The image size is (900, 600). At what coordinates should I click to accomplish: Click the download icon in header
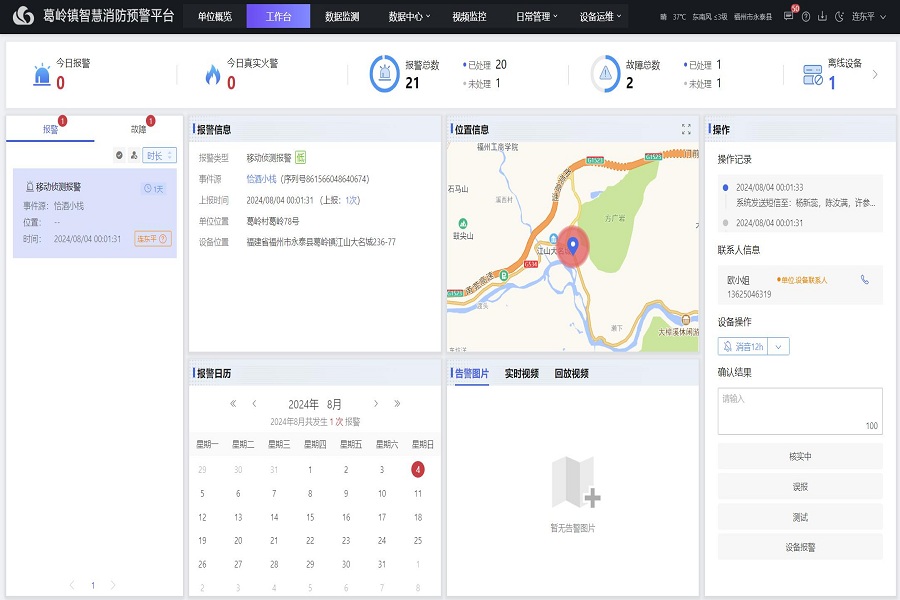822,17
